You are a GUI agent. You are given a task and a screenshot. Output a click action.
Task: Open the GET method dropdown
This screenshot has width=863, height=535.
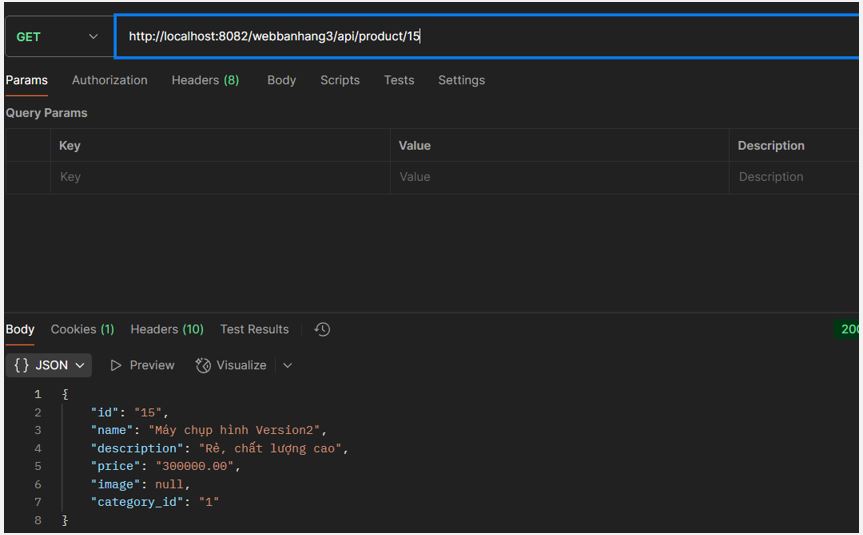click(x=56, y=37)
